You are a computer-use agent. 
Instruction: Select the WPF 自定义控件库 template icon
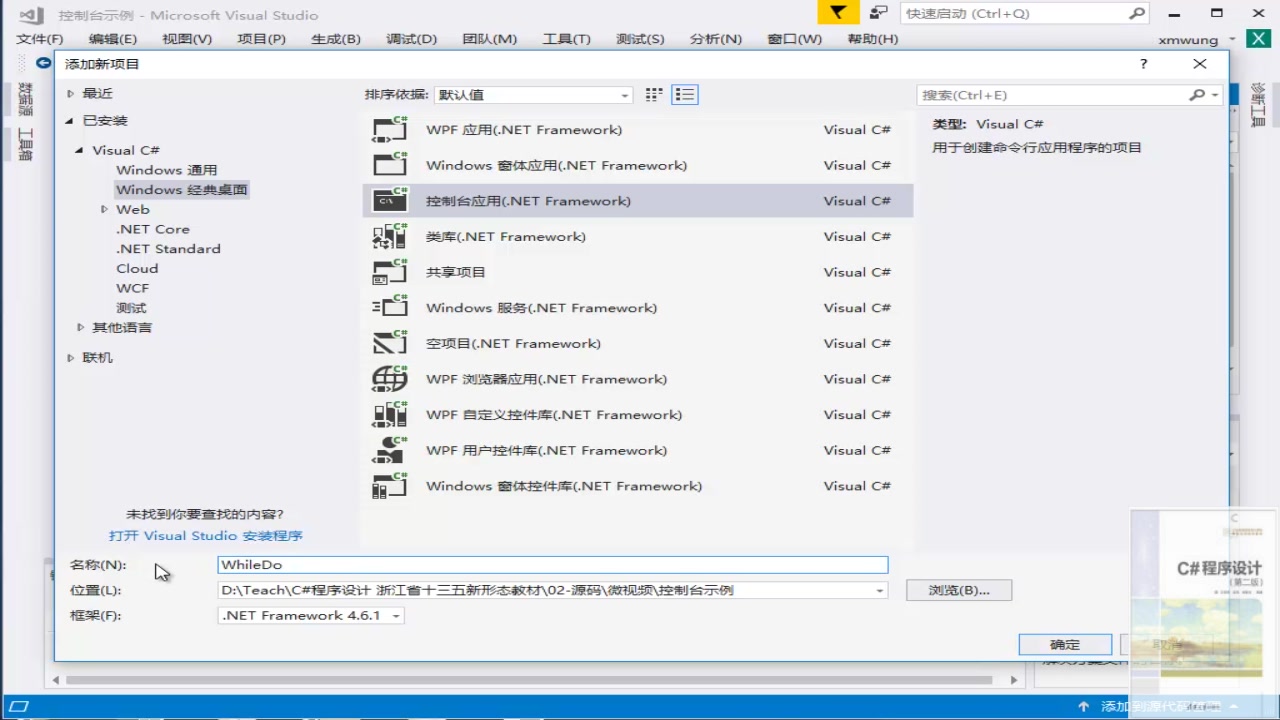point(390,414)
